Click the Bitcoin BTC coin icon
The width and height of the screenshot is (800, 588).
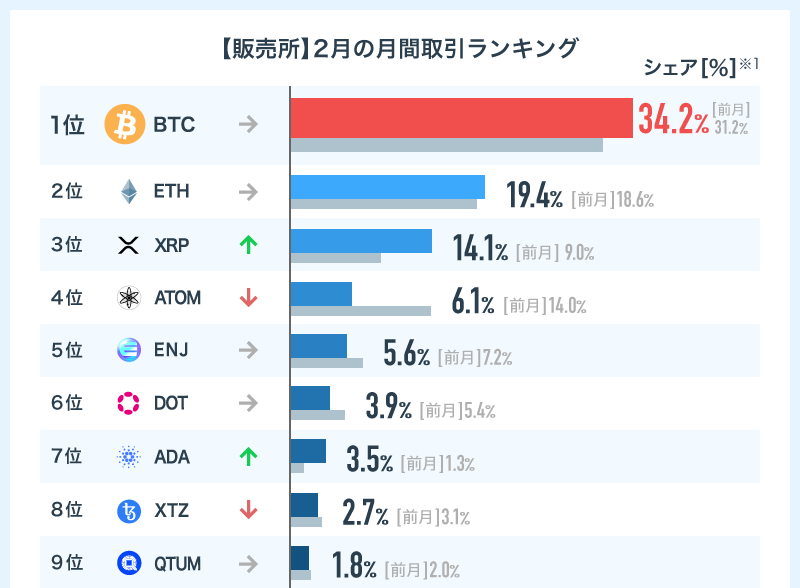tap(125, 125)
